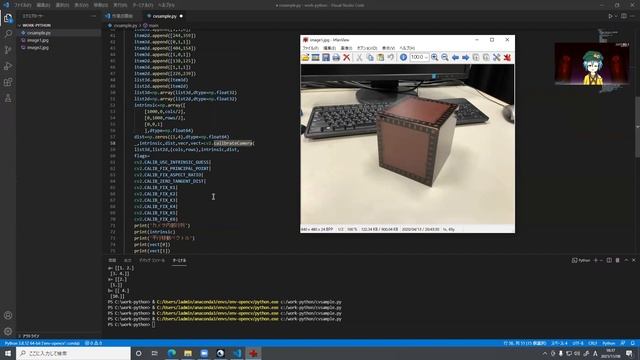Switch to the Welcome editor tab

point(122,16)
